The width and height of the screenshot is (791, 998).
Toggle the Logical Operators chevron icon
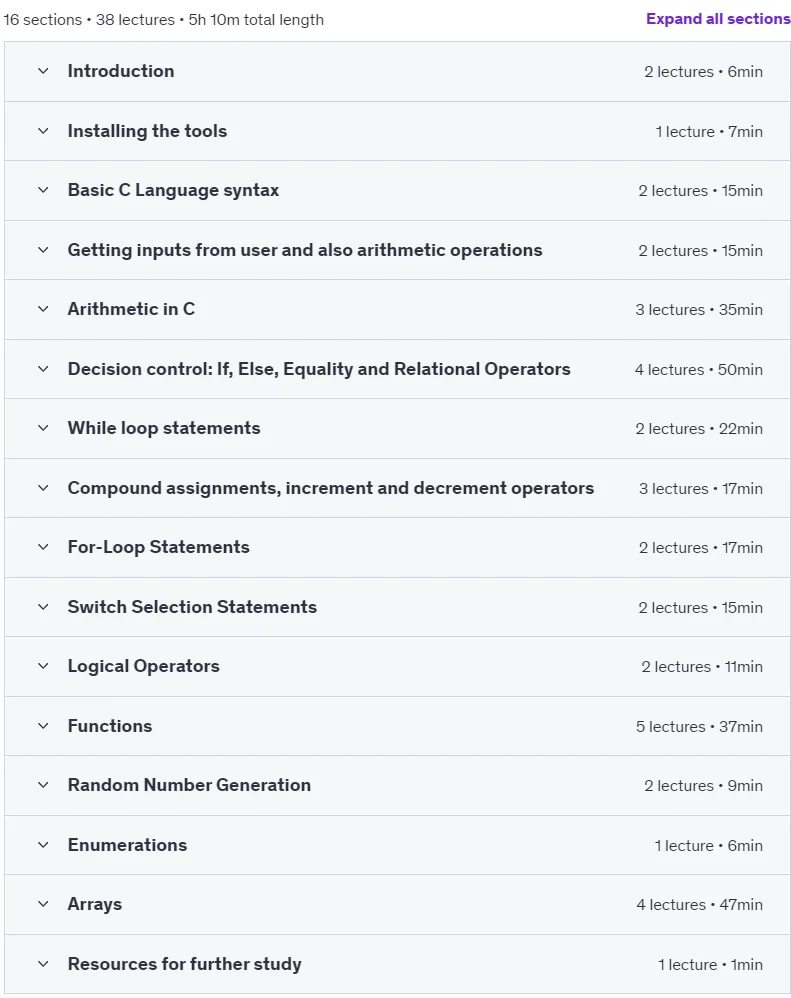(x=43, y=666)
